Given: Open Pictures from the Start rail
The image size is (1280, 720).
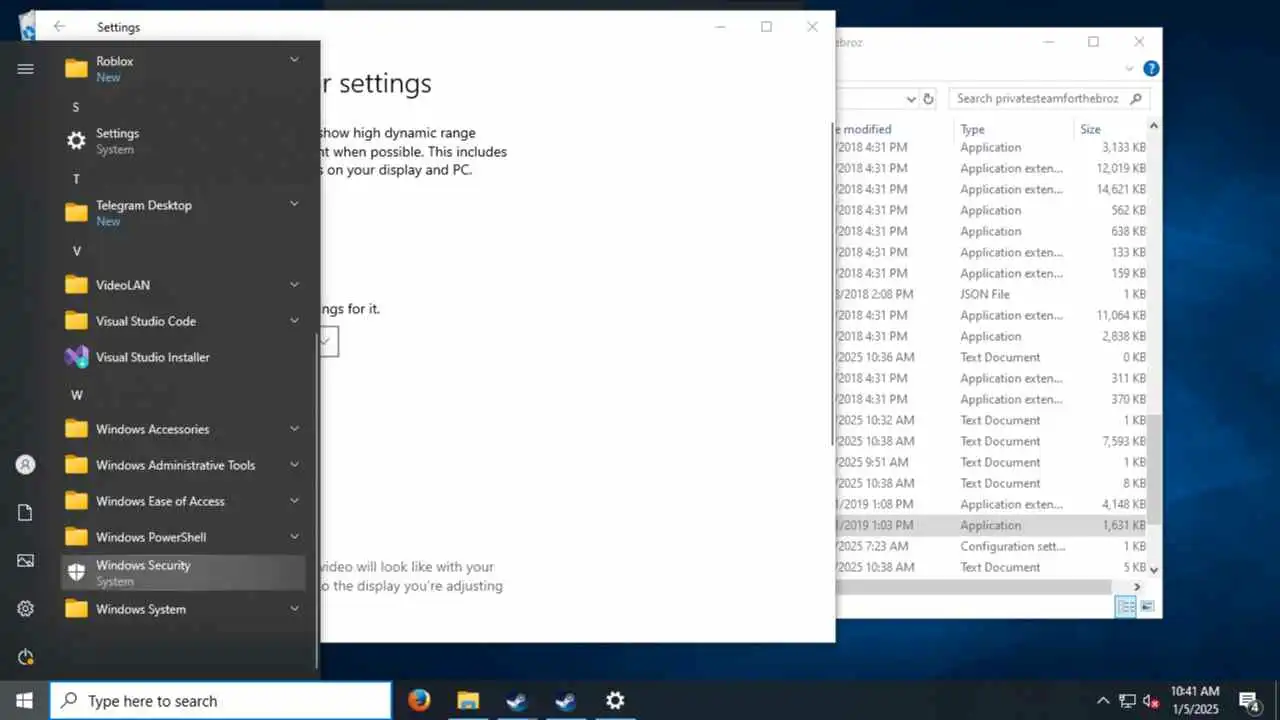Looking at the screenshot, I should [26, 561].
